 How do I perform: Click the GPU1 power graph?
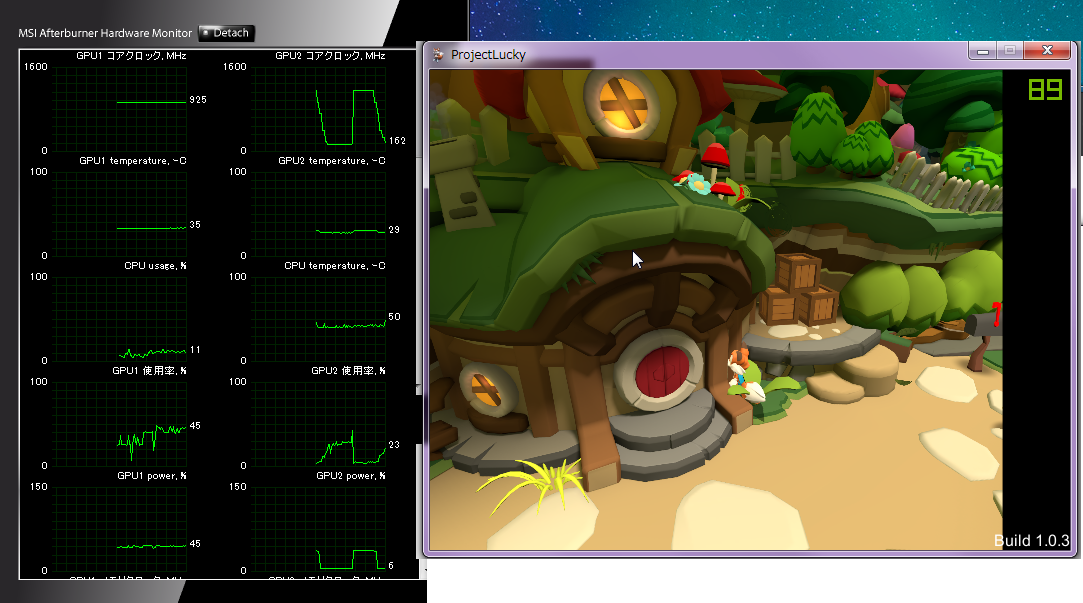119,529
